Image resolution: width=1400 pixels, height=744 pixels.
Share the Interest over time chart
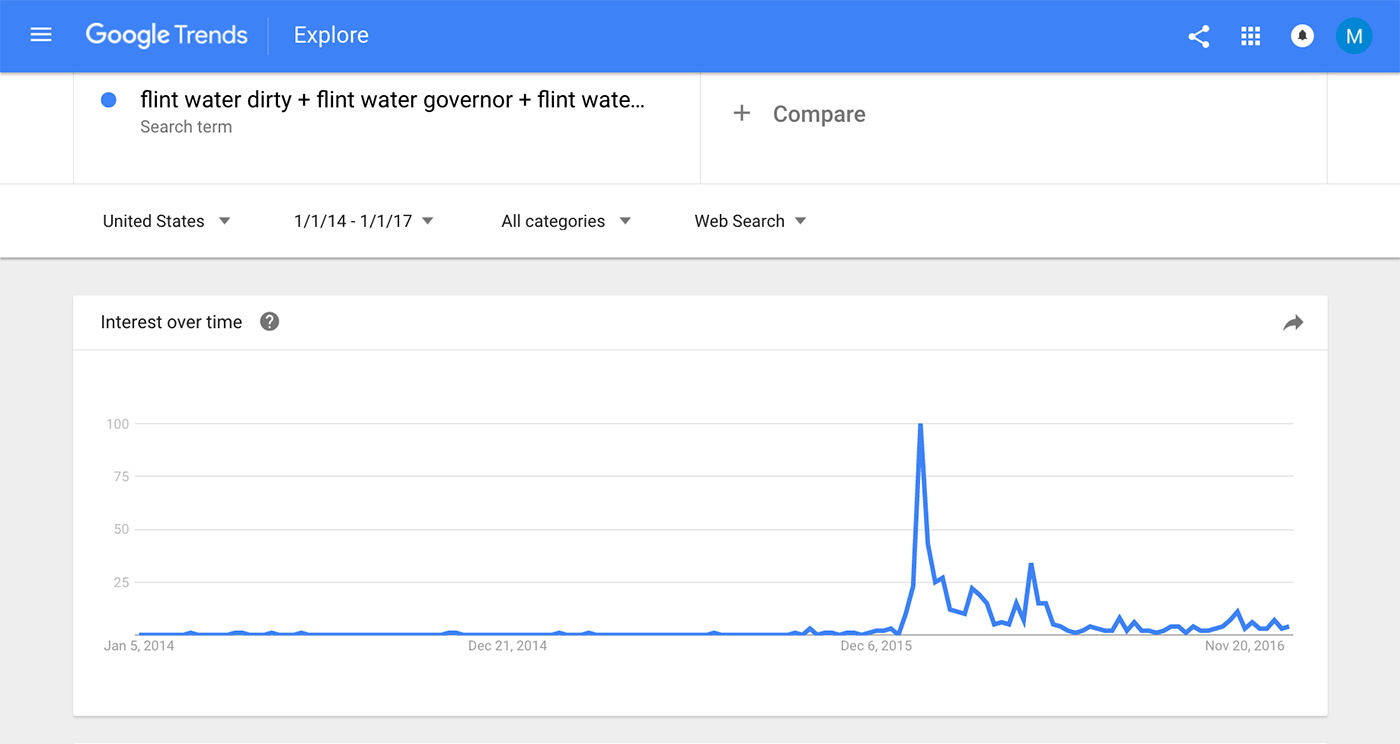pyautogui.click(x=1293, y=322)
